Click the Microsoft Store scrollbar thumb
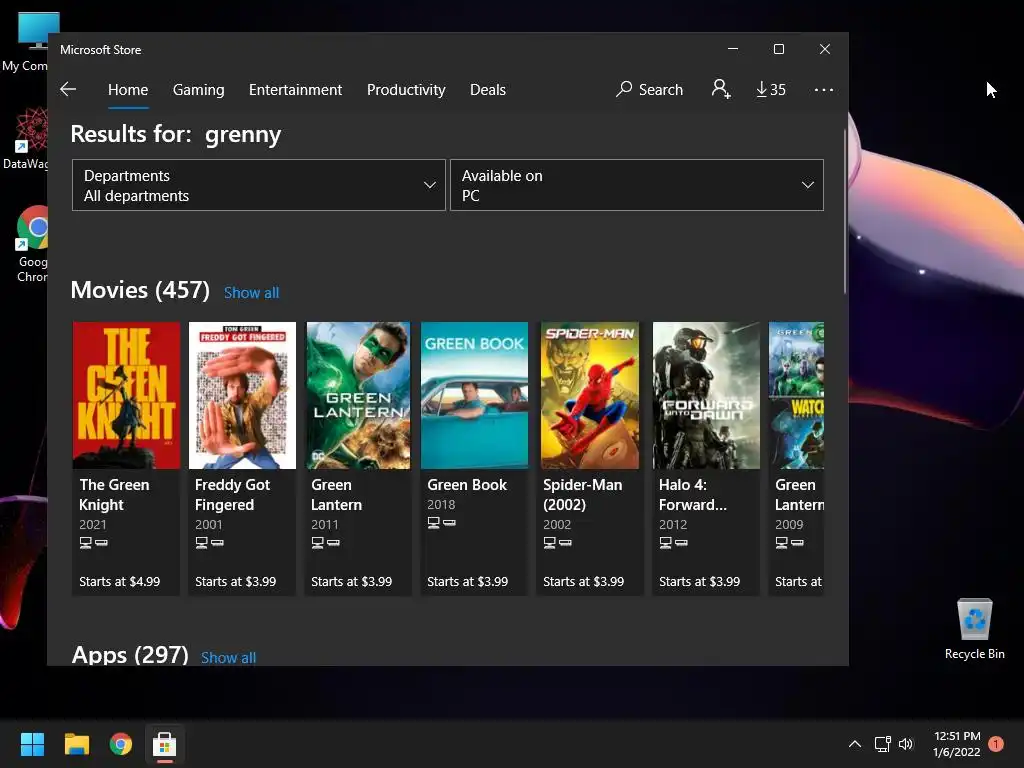Viewport: 1024px width, 768px height. [x=844, y=211]
